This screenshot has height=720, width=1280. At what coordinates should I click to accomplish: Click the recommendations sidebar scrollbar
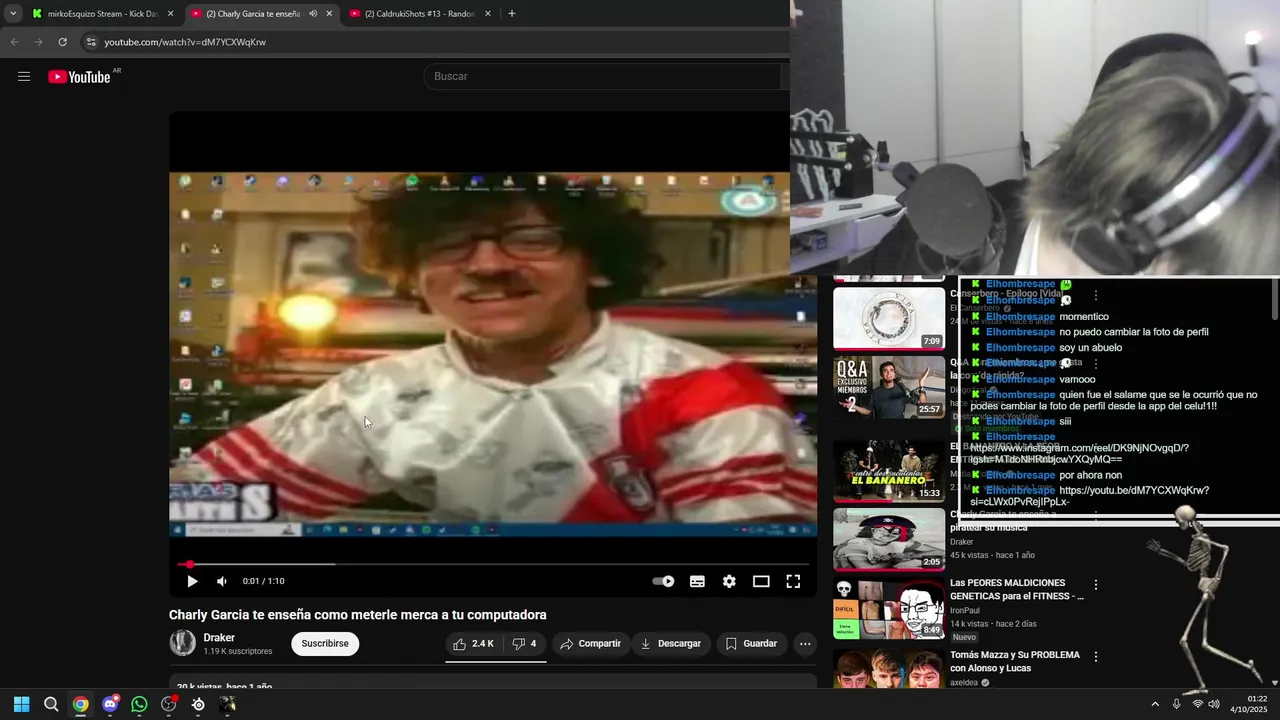1274,300
